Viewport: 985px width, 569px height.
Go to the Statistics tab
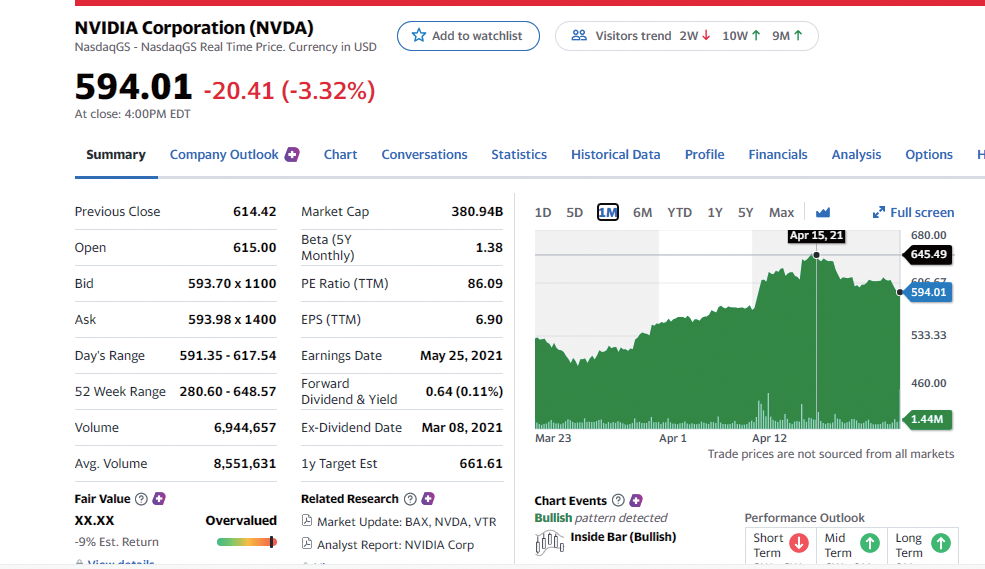pyautogui.click(x=519, y=154)
